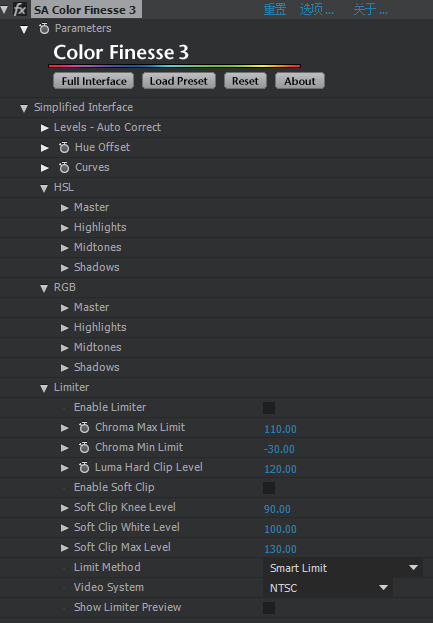Click the Soft Clip Knee Level value
433x623 pixels.
(x=277, y=509)
